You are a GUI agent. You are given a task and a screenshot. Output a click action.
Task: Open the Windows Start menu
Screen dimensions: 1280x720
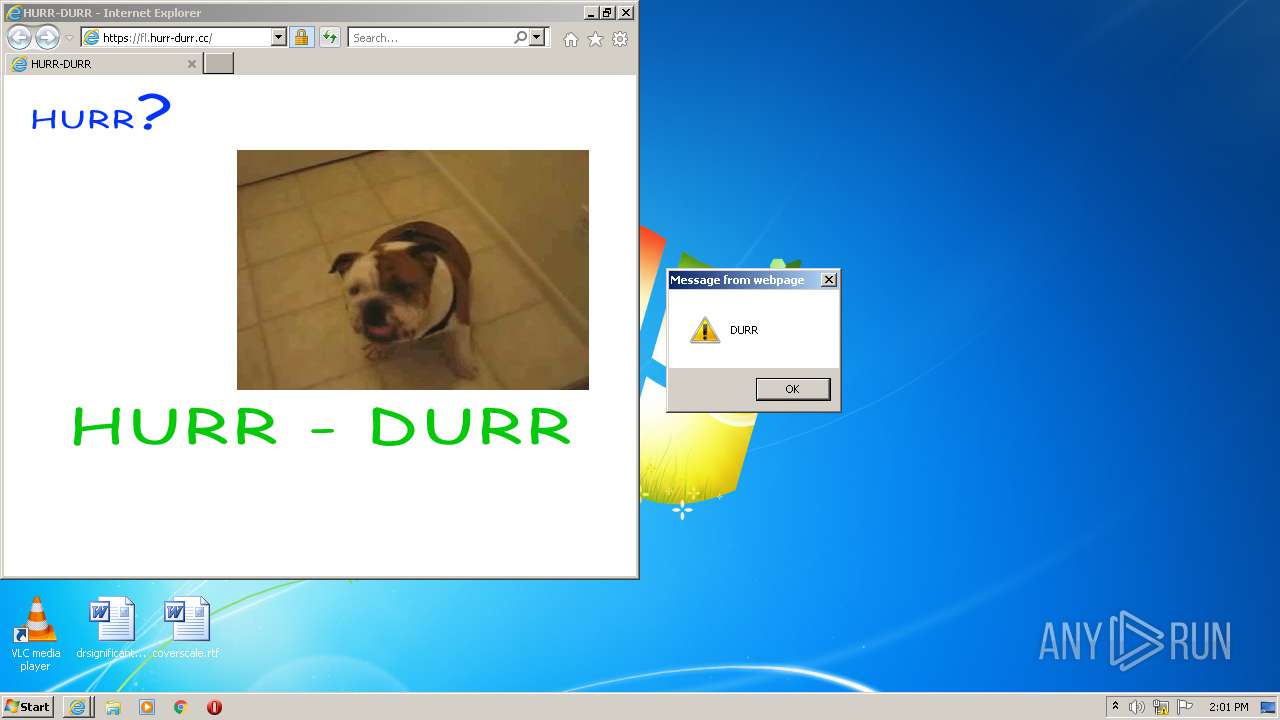28,706
